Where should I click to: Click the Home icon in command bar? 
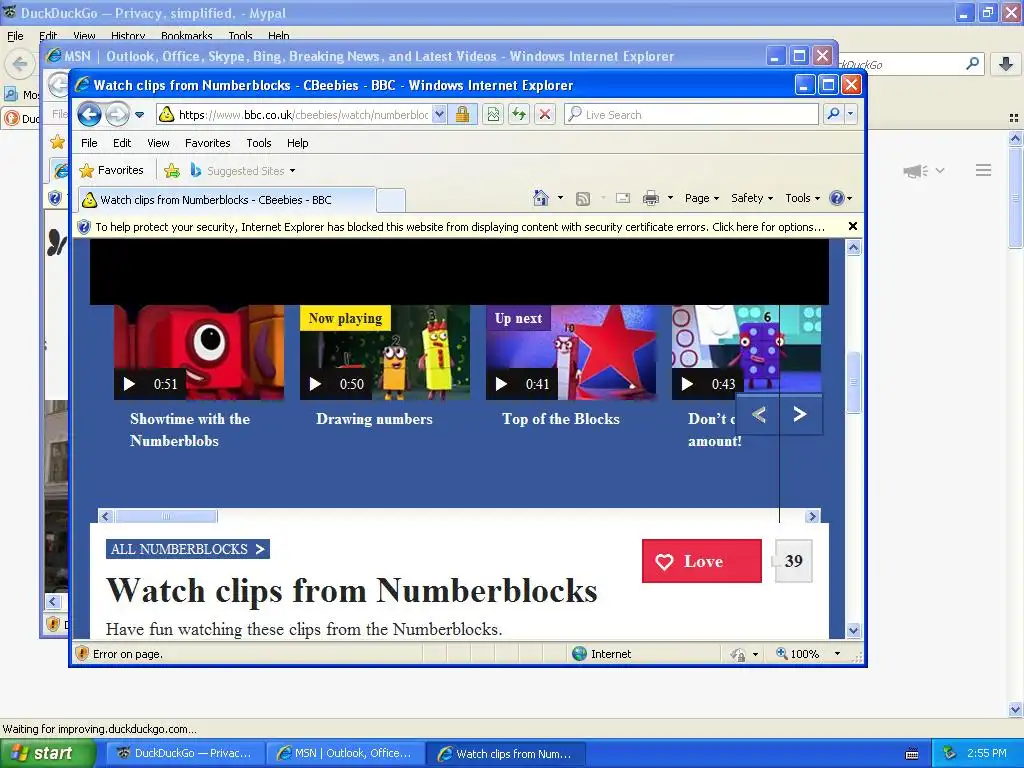coord(541,198)
